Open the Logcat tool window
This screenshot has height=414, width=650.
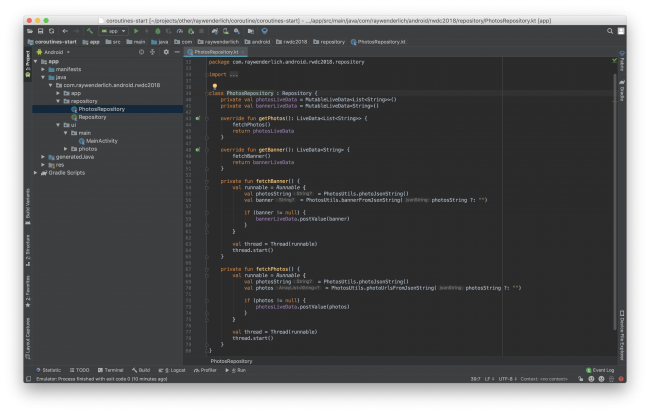pyautogui.click(x=172, y=370)
